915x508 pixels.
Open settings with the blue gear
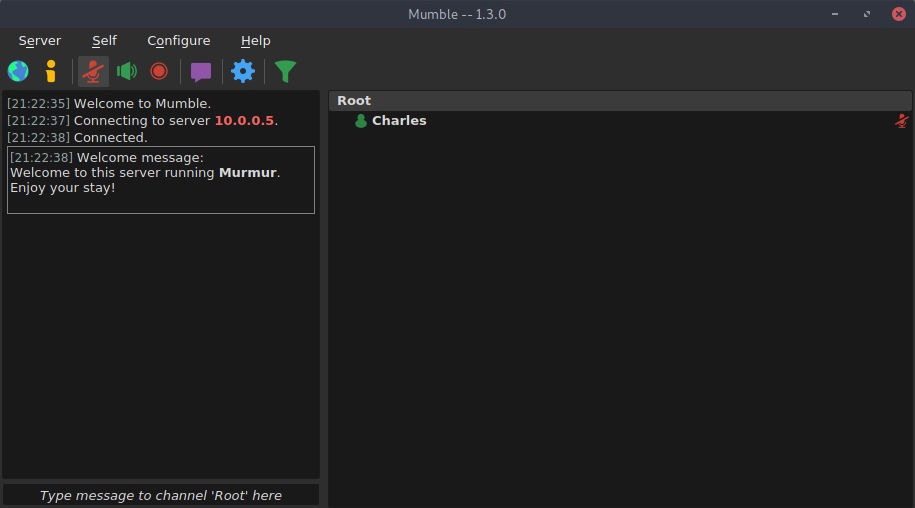[243, 71]
